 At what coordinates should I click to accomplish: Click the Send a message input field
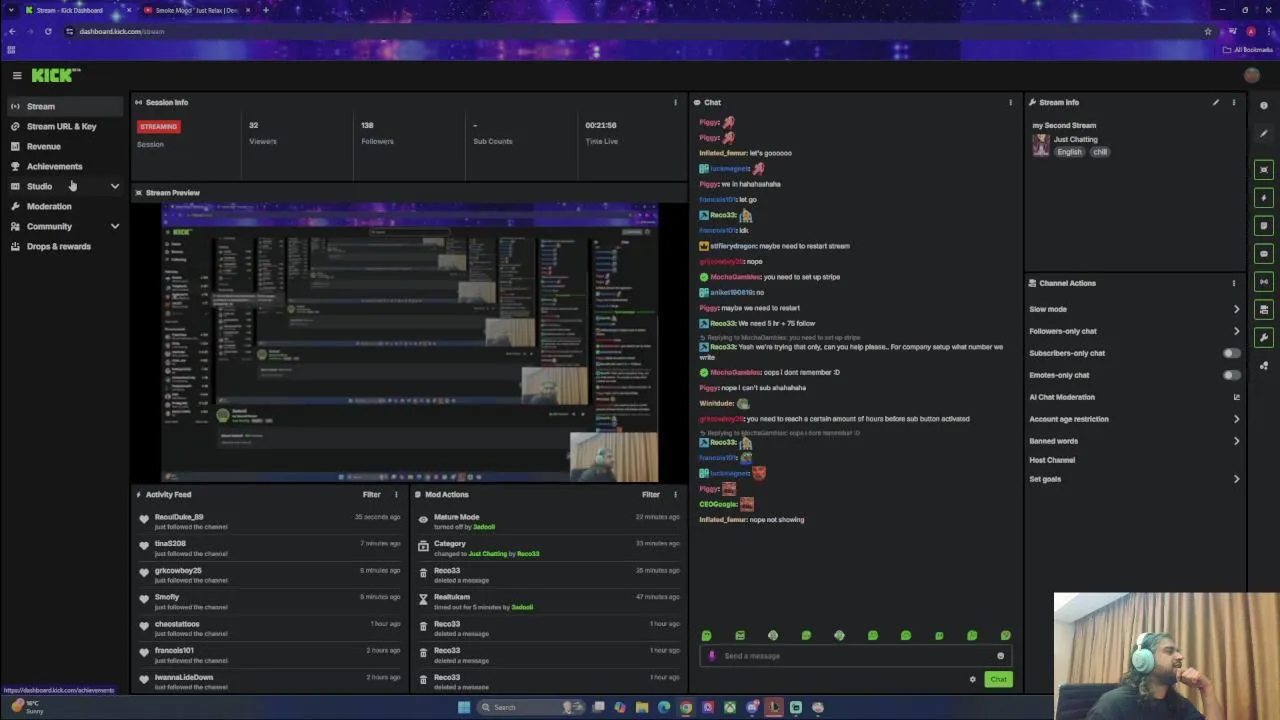[x=856, y=656]
